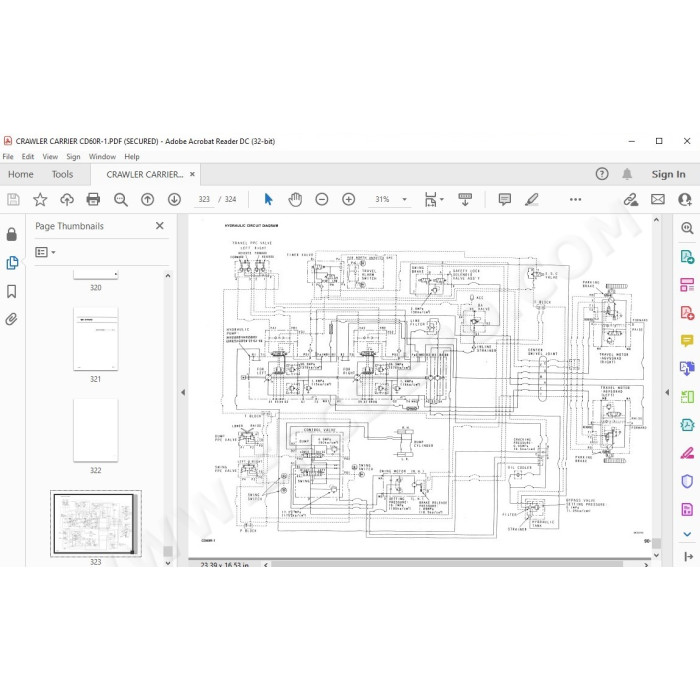
Task: Zoom in with the plus icon
Action: pos(348,199)
